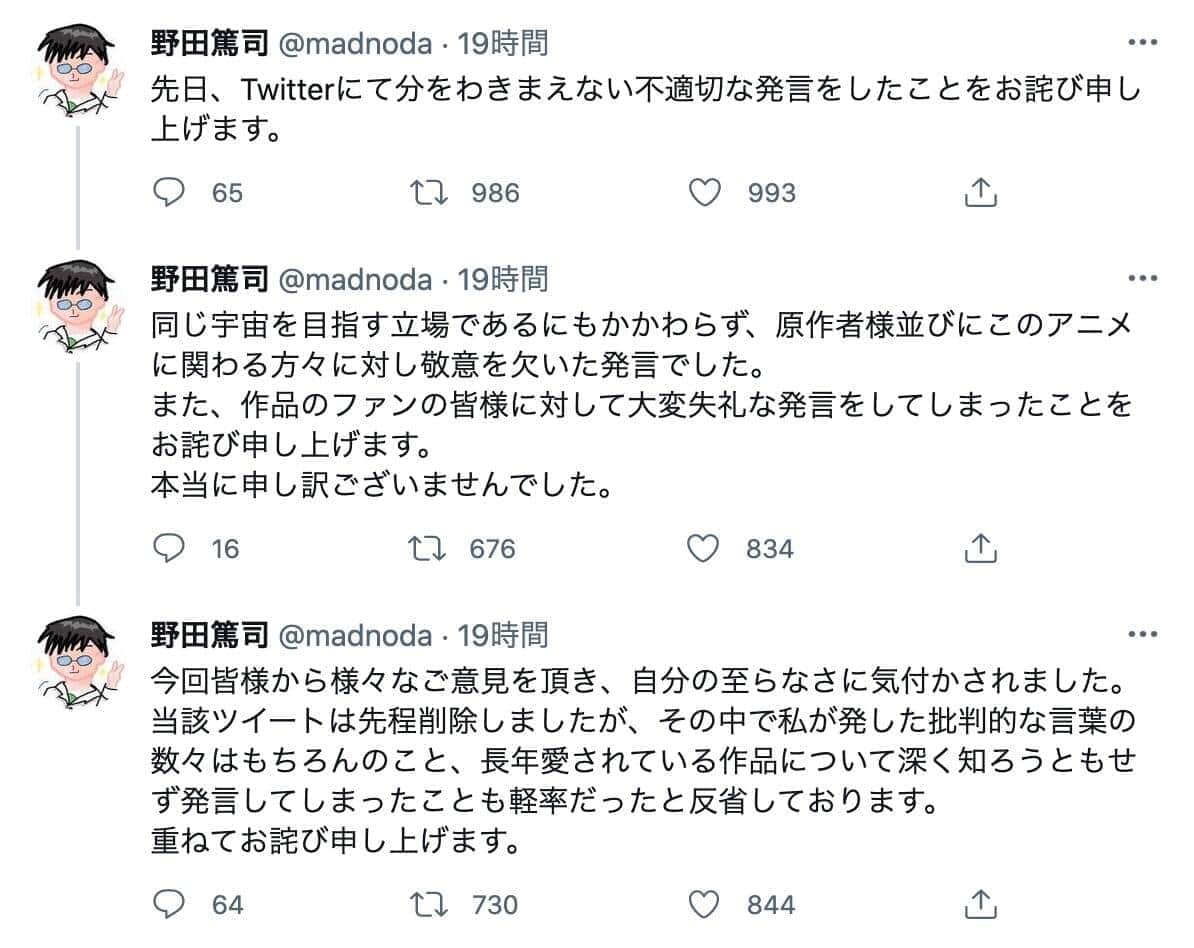This screenshot has height=948, width=1194.
Task: Retweet the second tweet
Action: coord(430,548)
